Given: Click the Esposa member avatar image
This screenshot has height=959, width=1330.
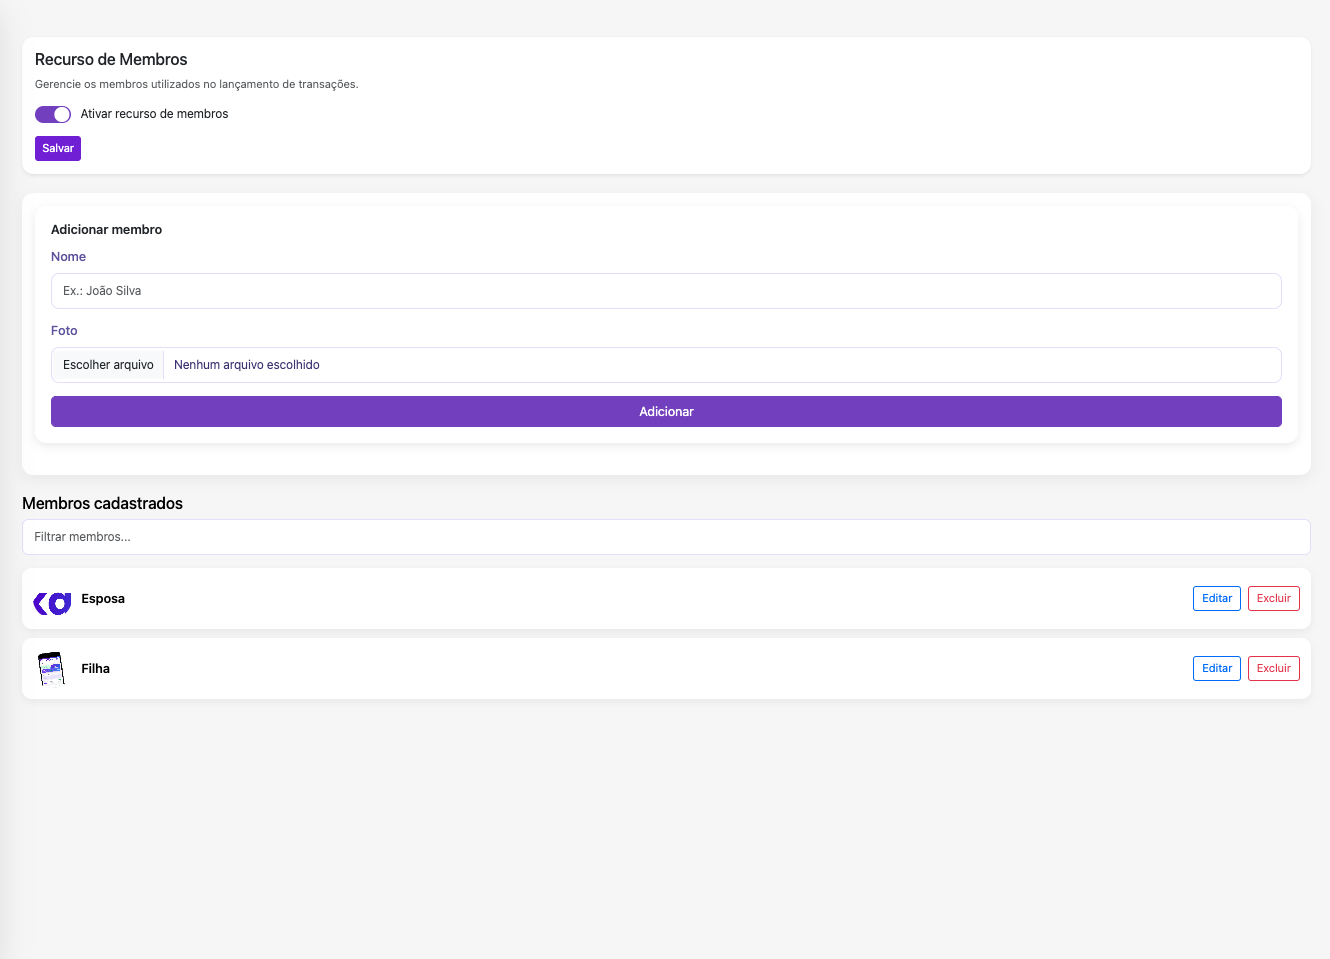Looking at the screenshot, I should pyautogui.click(x=52, y=602).
